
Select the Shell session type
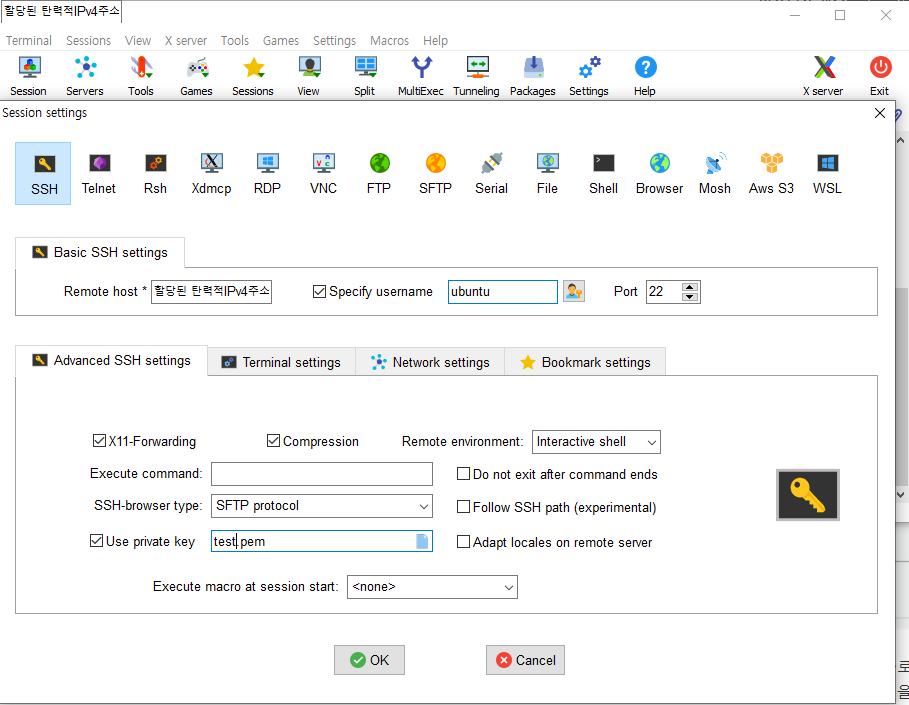pos(603,173)
